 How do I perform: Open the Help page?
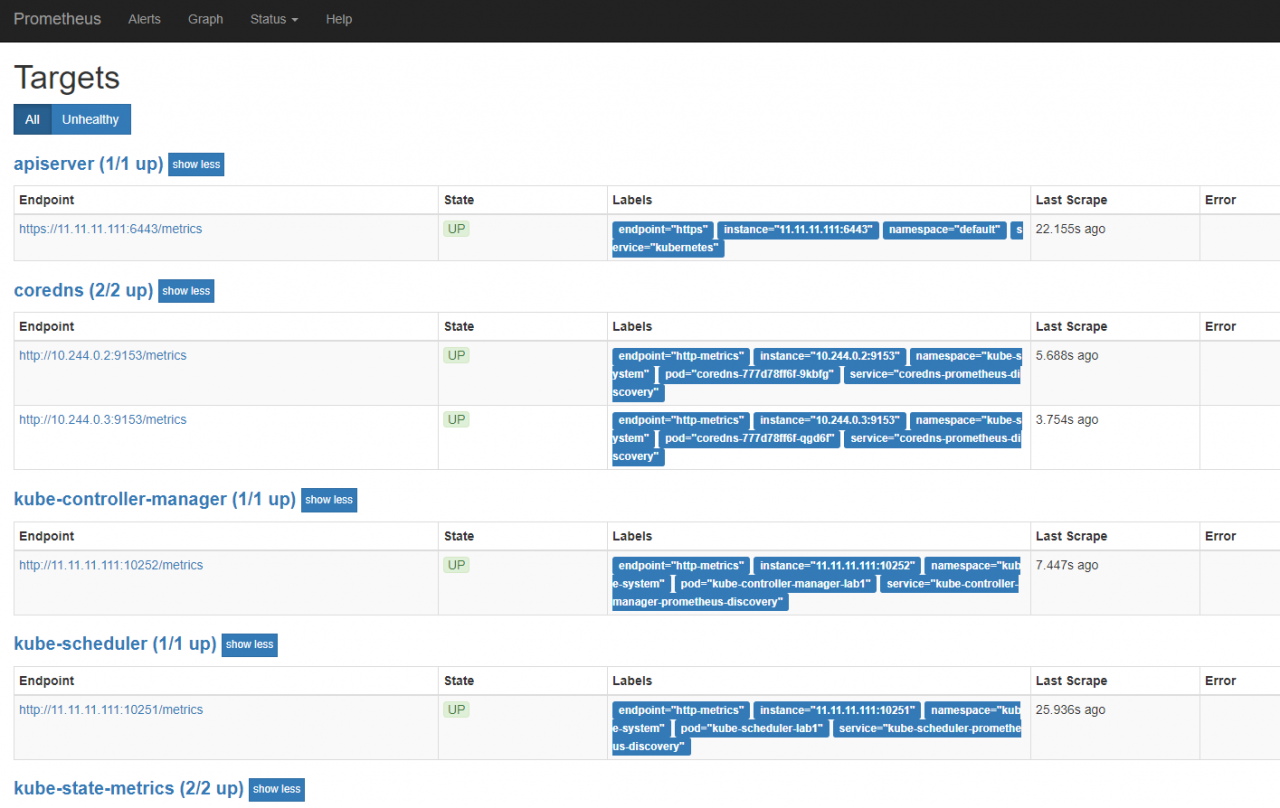click(x=339, y=19)
